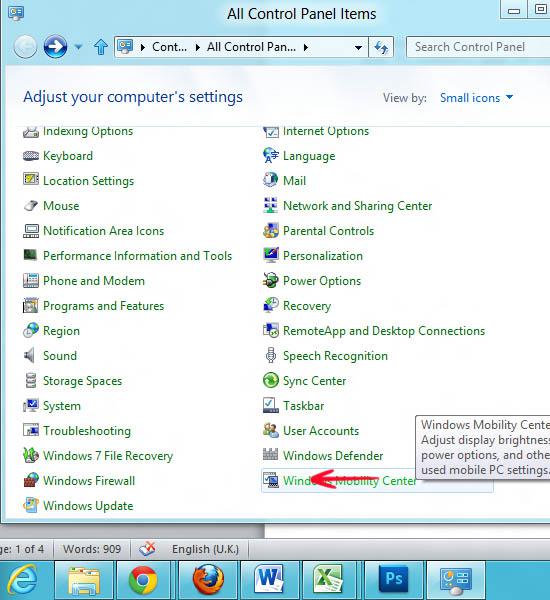Click the Forward navigation arrow

pyautogui.click(x=55, y=47)
